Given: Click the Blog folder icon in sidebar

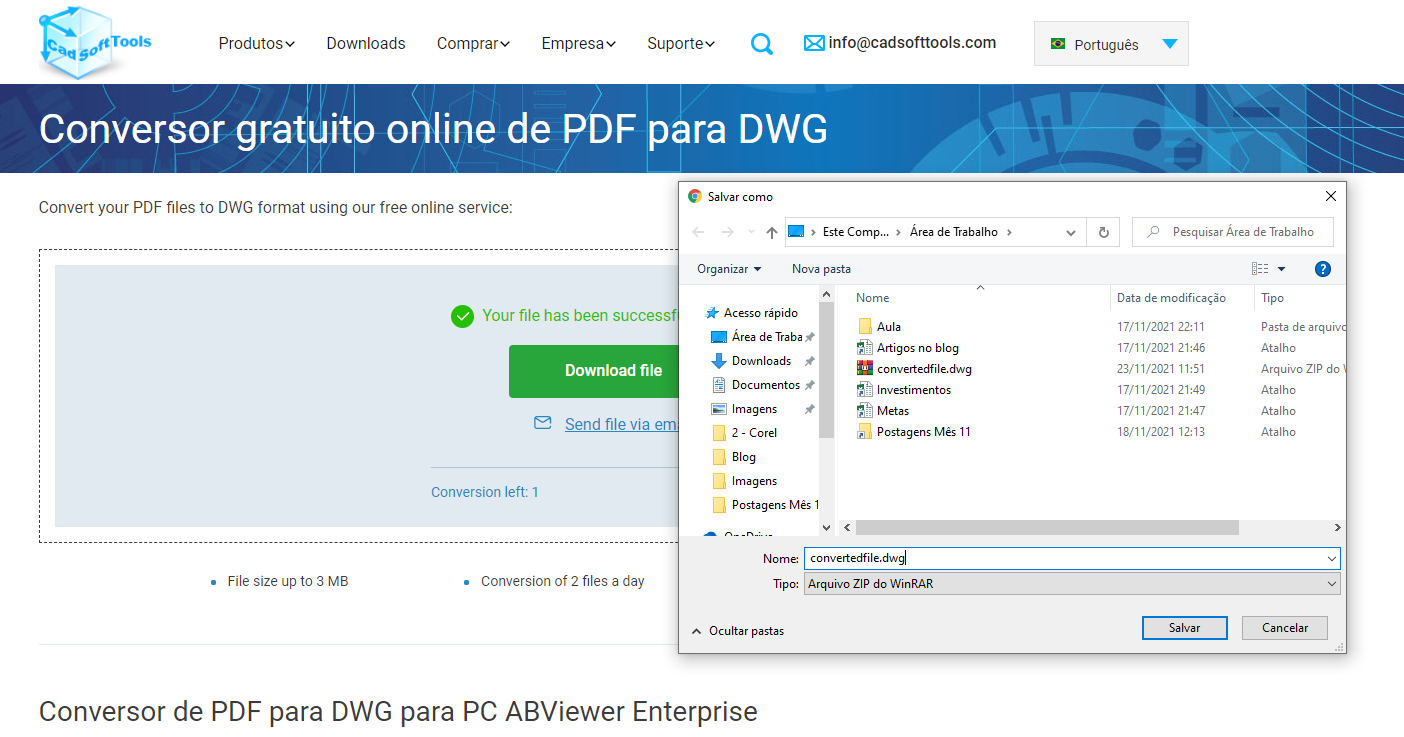Looking at the screenshot, I should [x=719, y=457].
